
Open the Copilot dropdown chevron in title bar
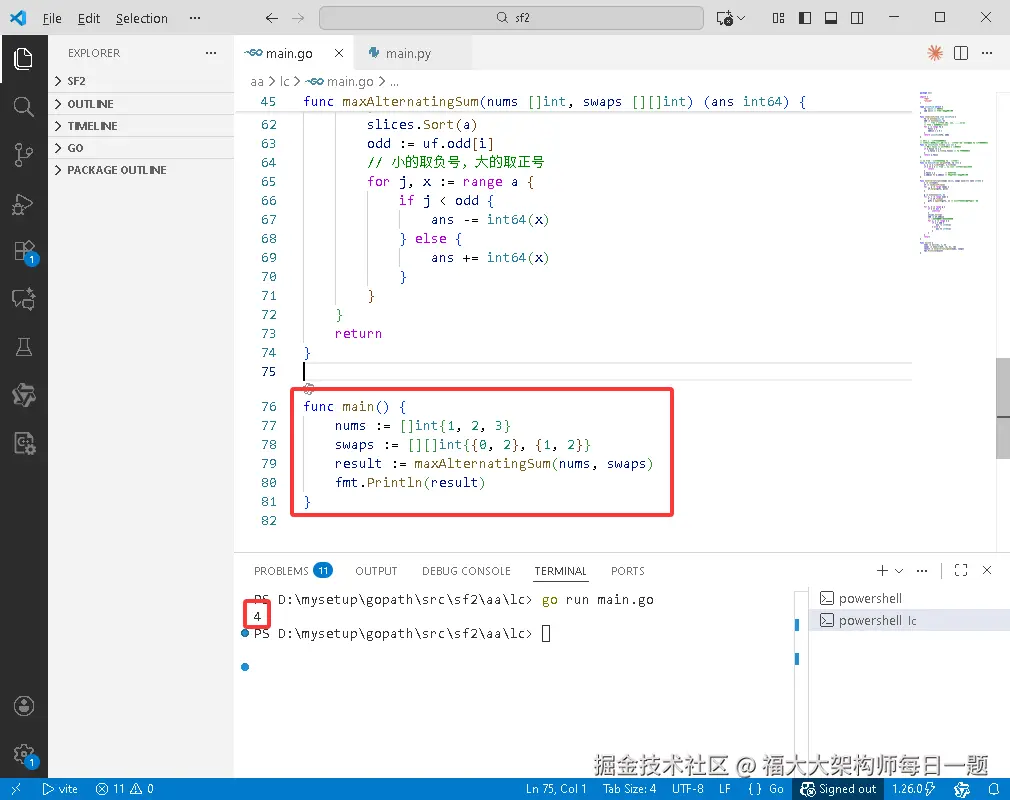click(741, 18)
